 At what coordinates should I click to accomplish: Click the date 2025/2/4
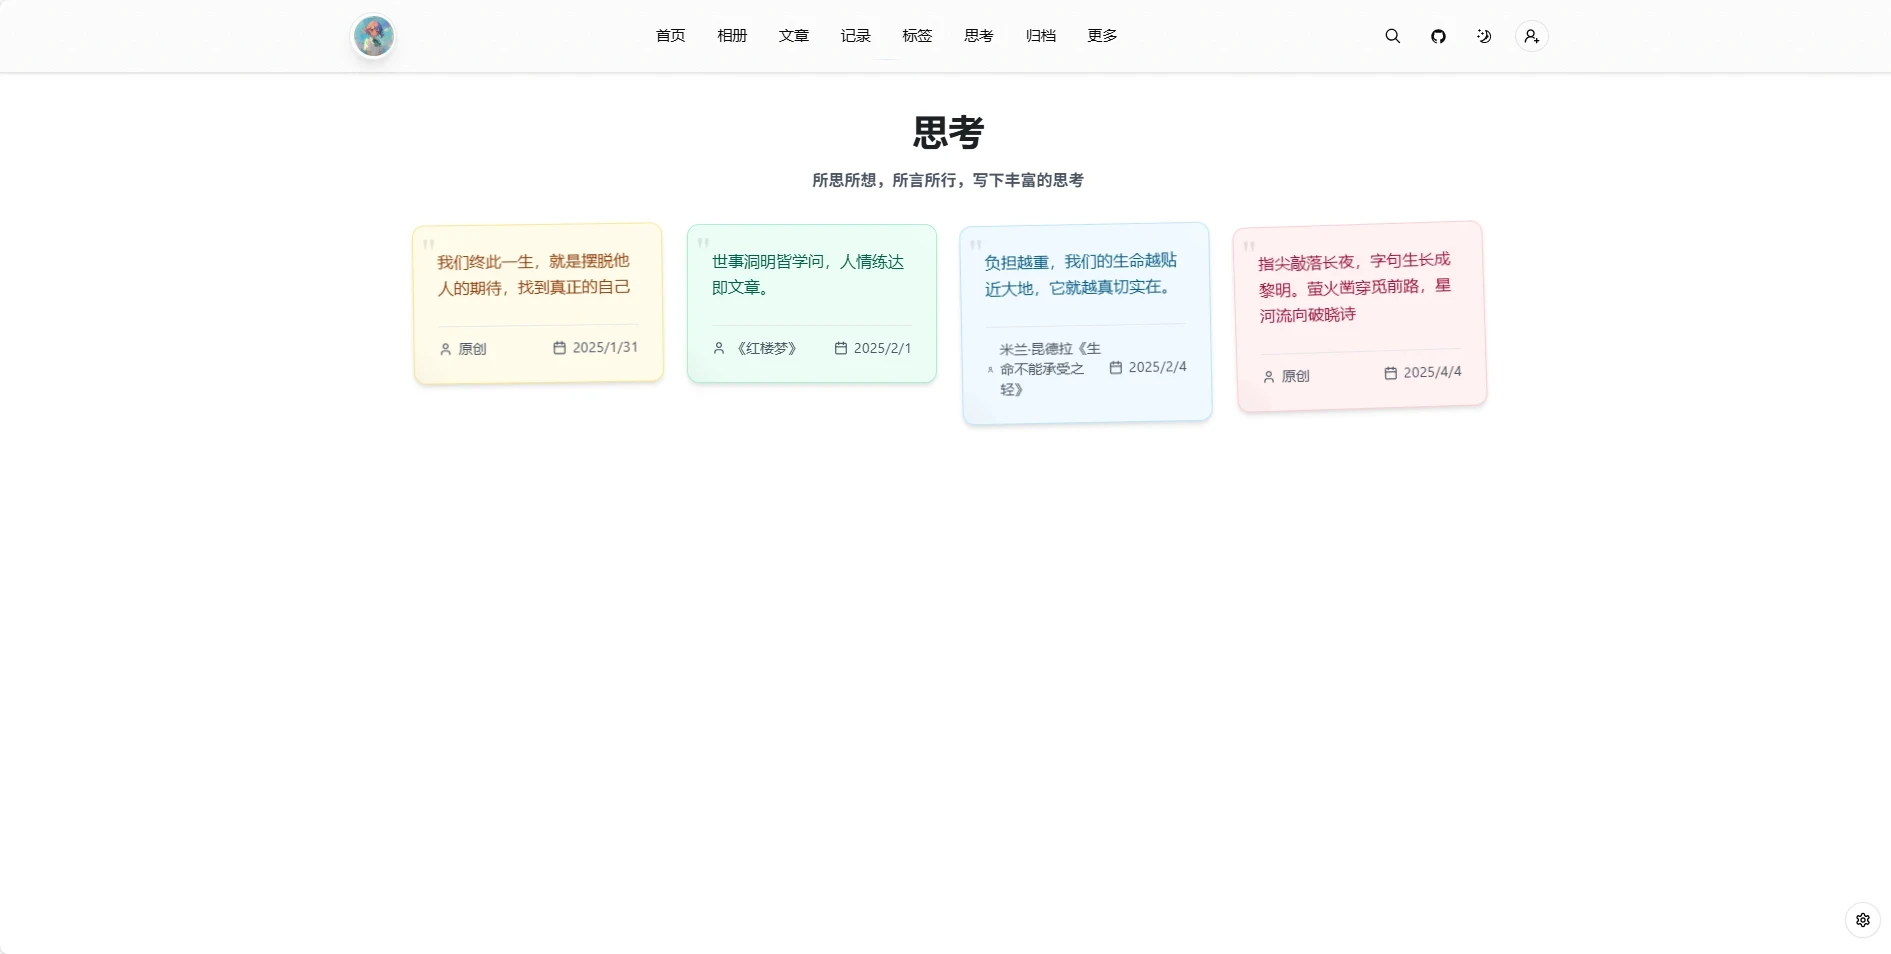click(1158, 367)
